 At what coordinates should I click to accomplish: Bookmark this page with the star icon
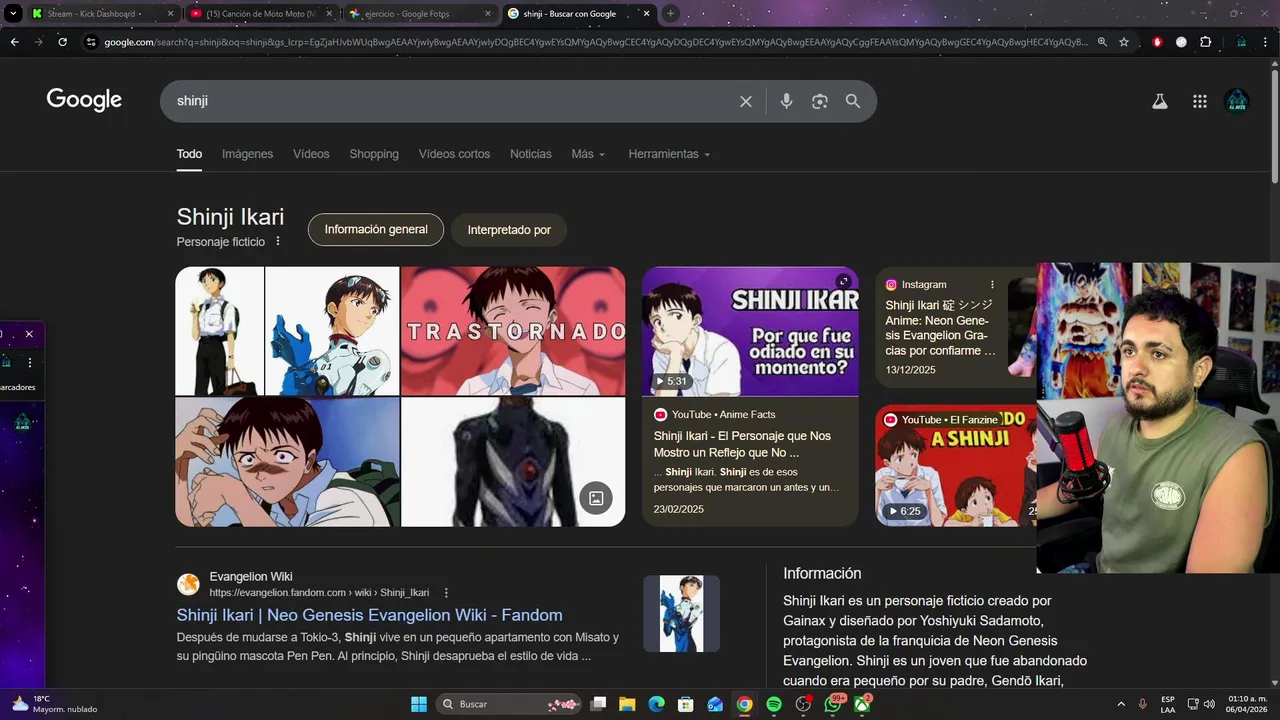[x=1124, y=42]
